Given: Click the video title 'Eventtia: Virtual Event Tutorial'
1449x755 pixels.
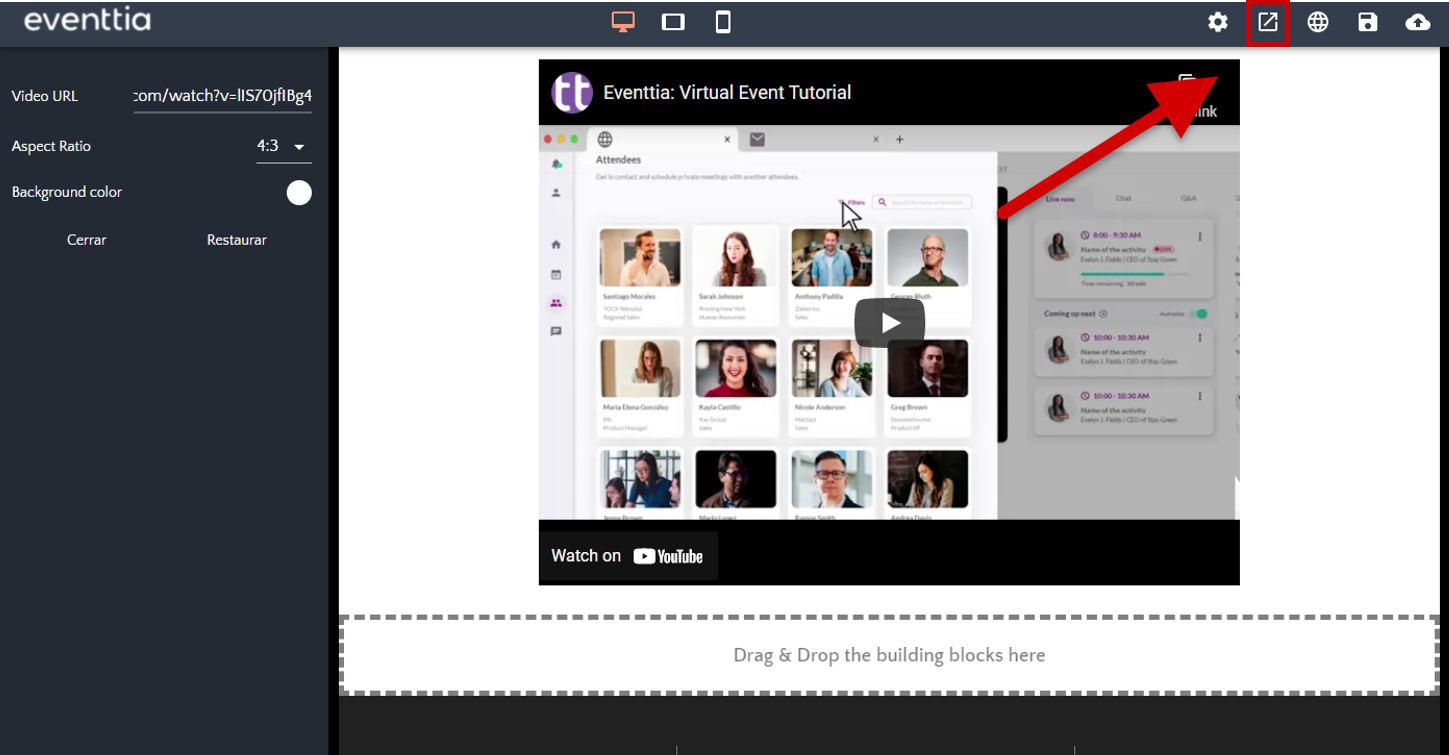Looking at the screenshot, I should coord(727,93).
